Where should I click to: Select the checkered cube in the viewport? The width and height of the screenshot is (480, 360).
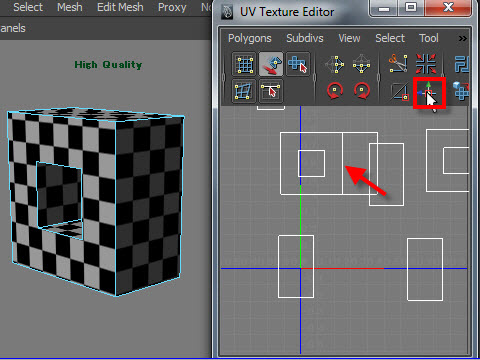click(x=96, y=201)
